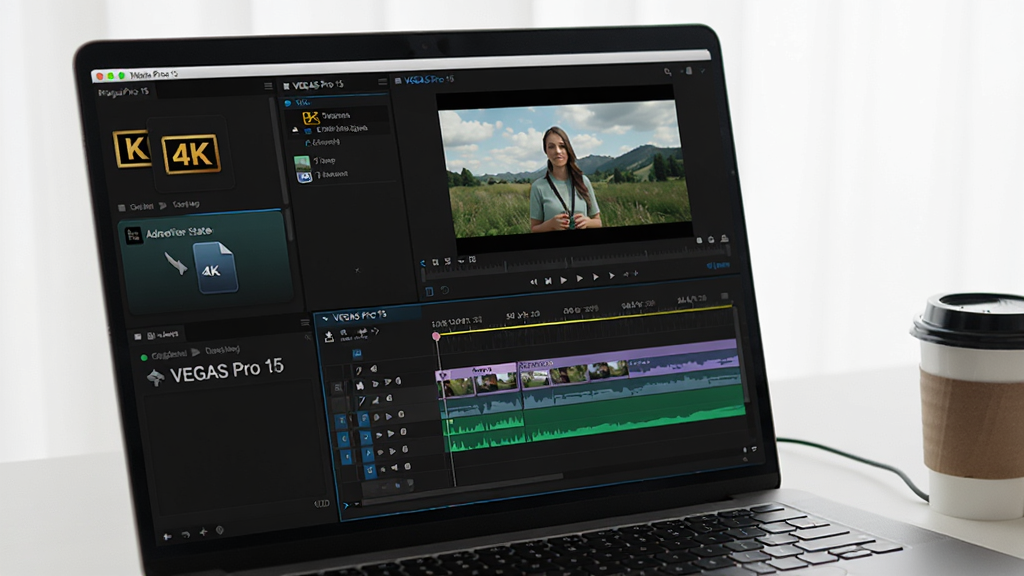The width and height of the screenshot is (1024, 576).
Task: Click the small play triangle below the 4K badges
Action: (163, 206)
